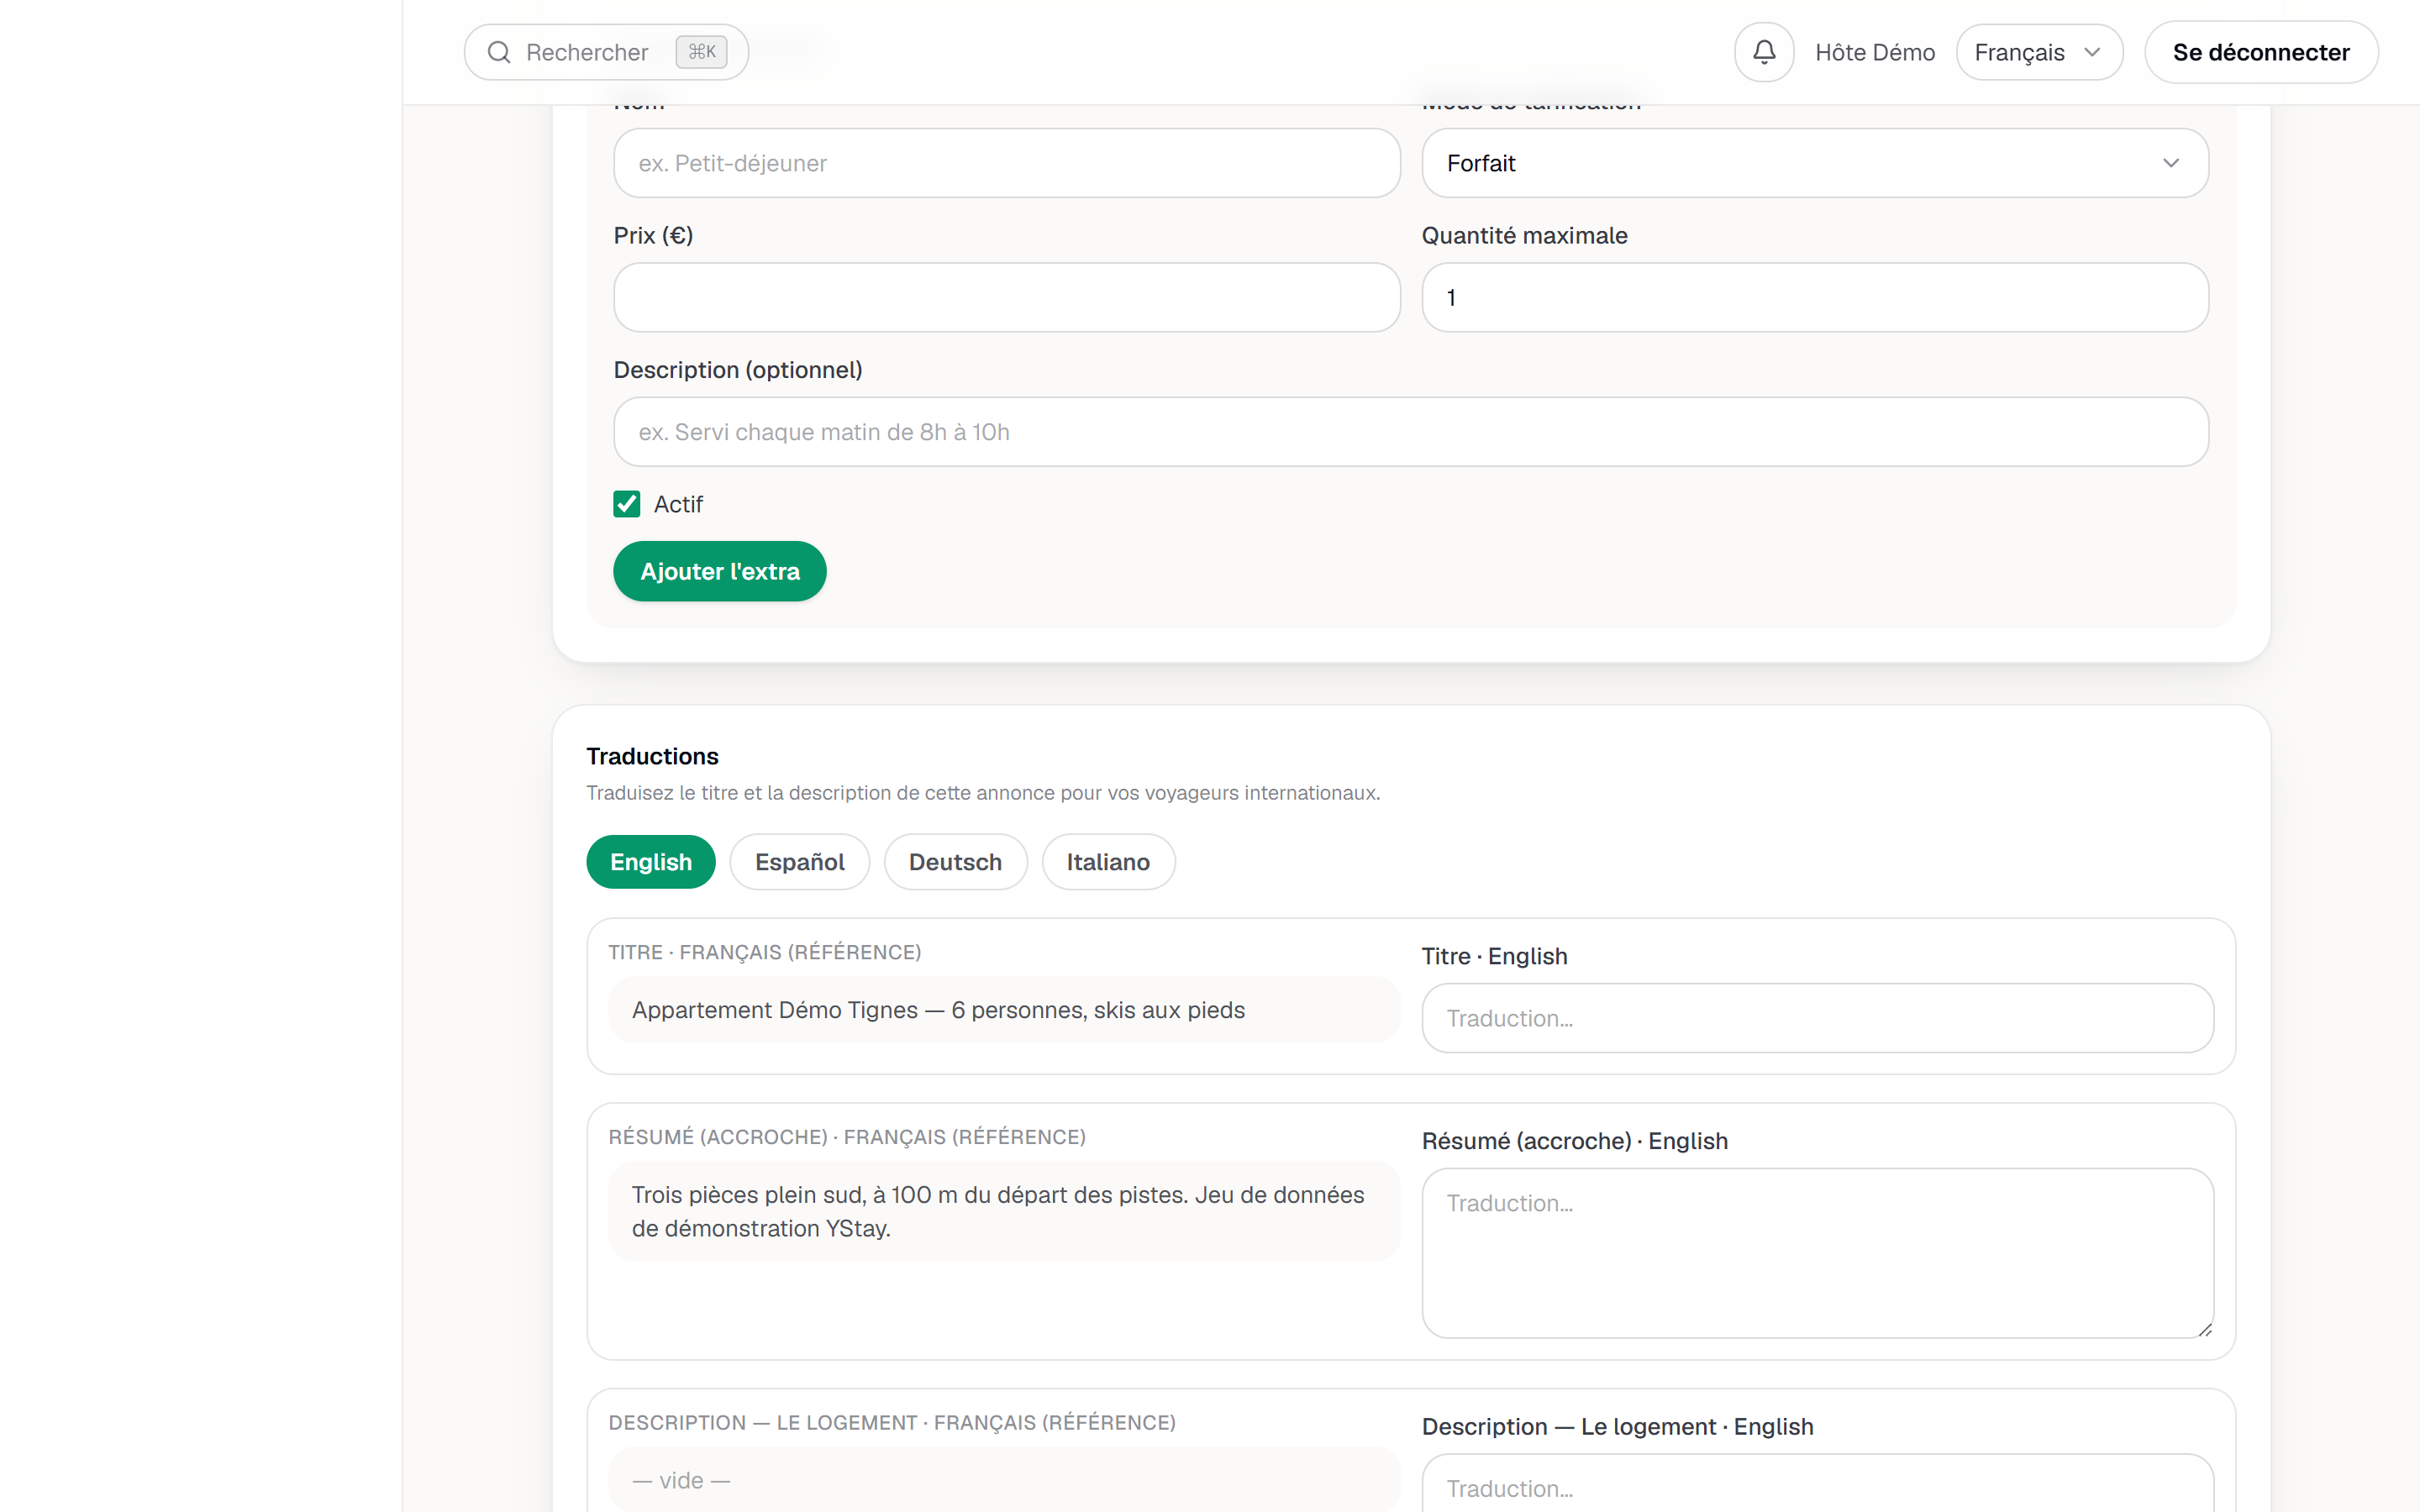Open the notifications bell
This screenshot has width=2420, height=1512.
tap(1764, 52)
